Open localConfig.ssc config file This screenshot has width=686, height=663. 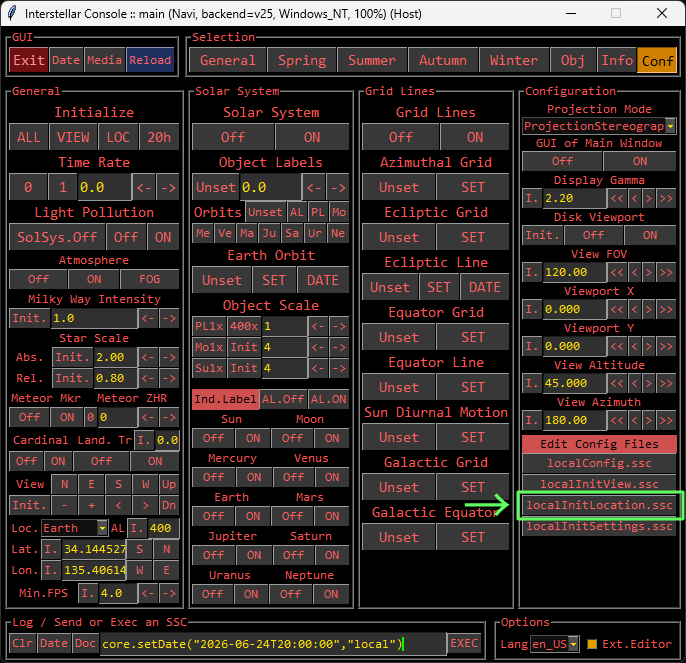click(599, 463)
